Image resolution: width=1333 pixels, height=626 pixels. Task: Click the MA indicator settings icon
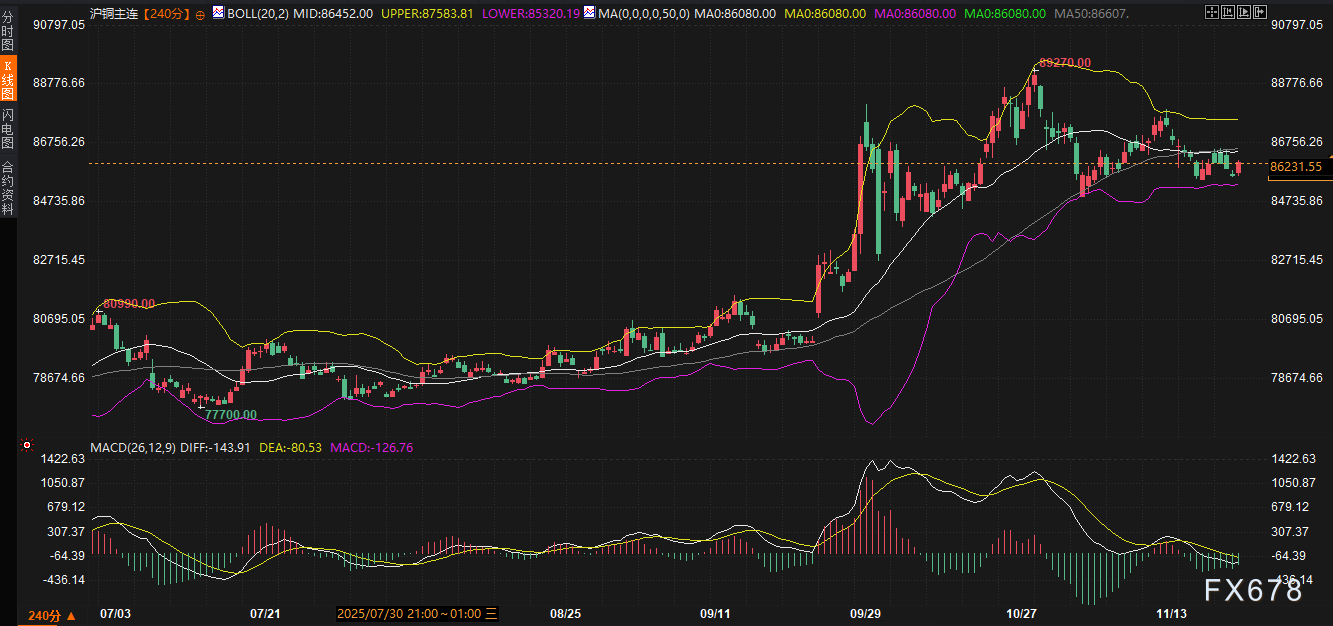(589, 13)
